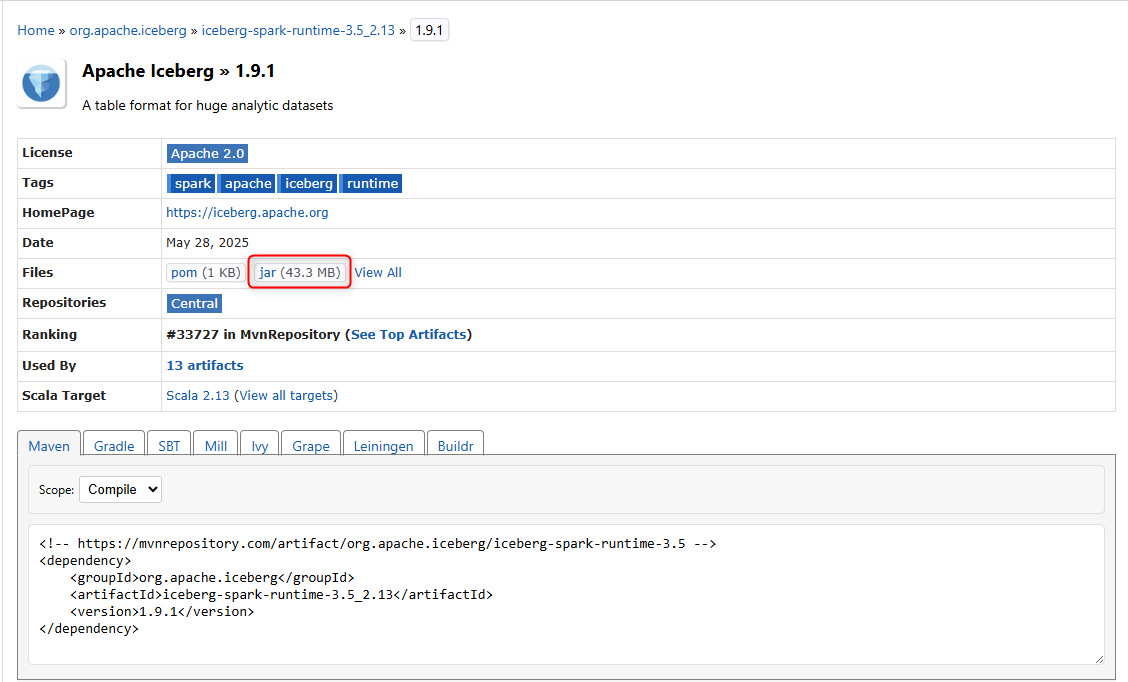The height and width of the screenshot is (682, 1128).
Task: Open the Scala 2.13 target link
Action: pos(198,396)
